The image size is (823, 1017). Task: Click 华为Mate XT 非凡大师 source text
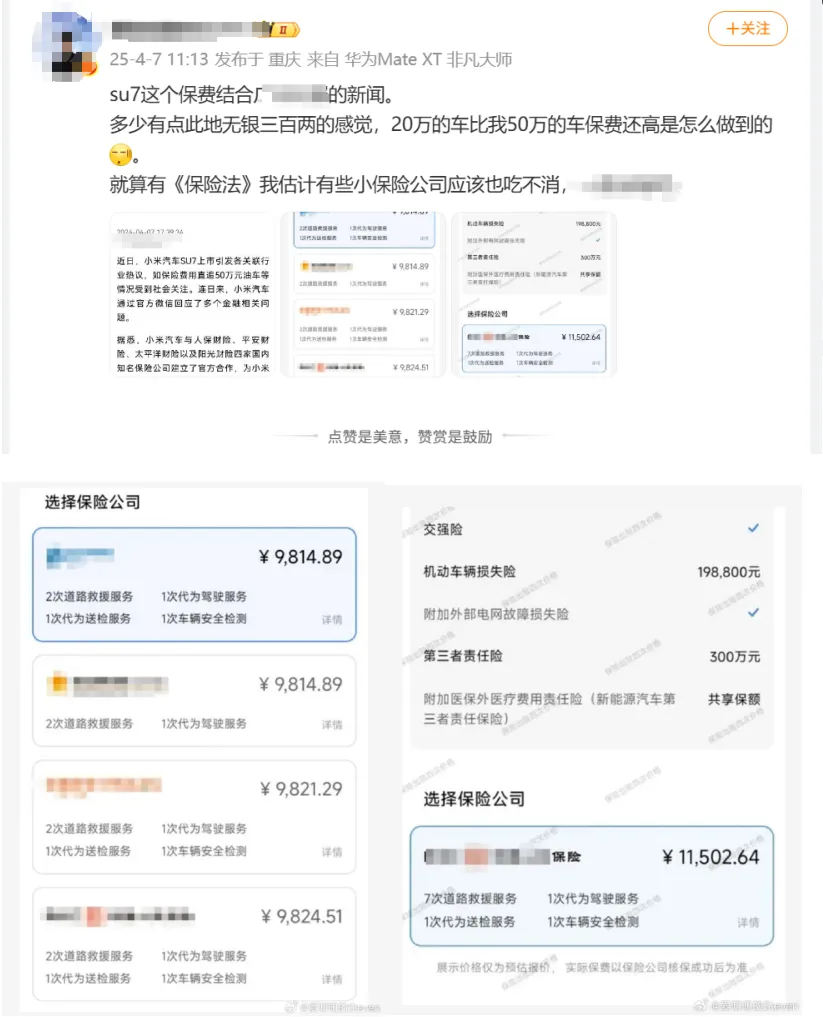(428, 60)
